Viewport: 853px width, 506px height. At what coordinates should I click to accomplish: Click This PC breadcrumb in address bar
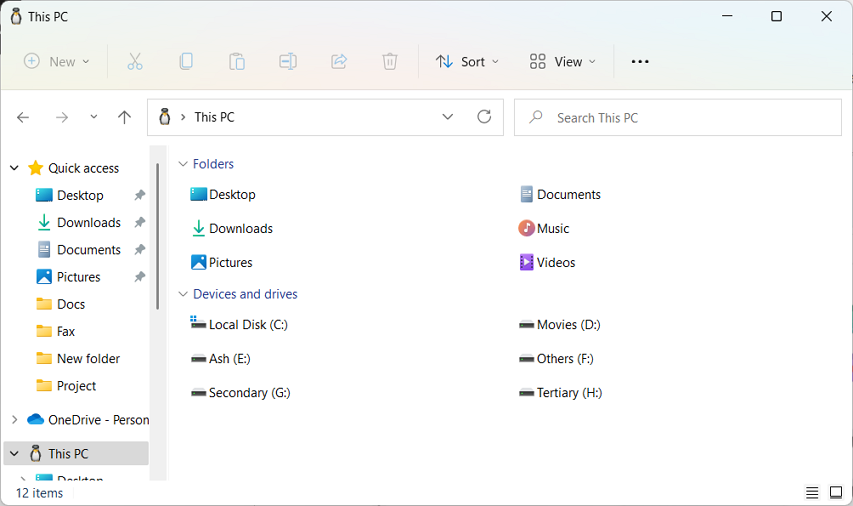(x=214, y=117)
